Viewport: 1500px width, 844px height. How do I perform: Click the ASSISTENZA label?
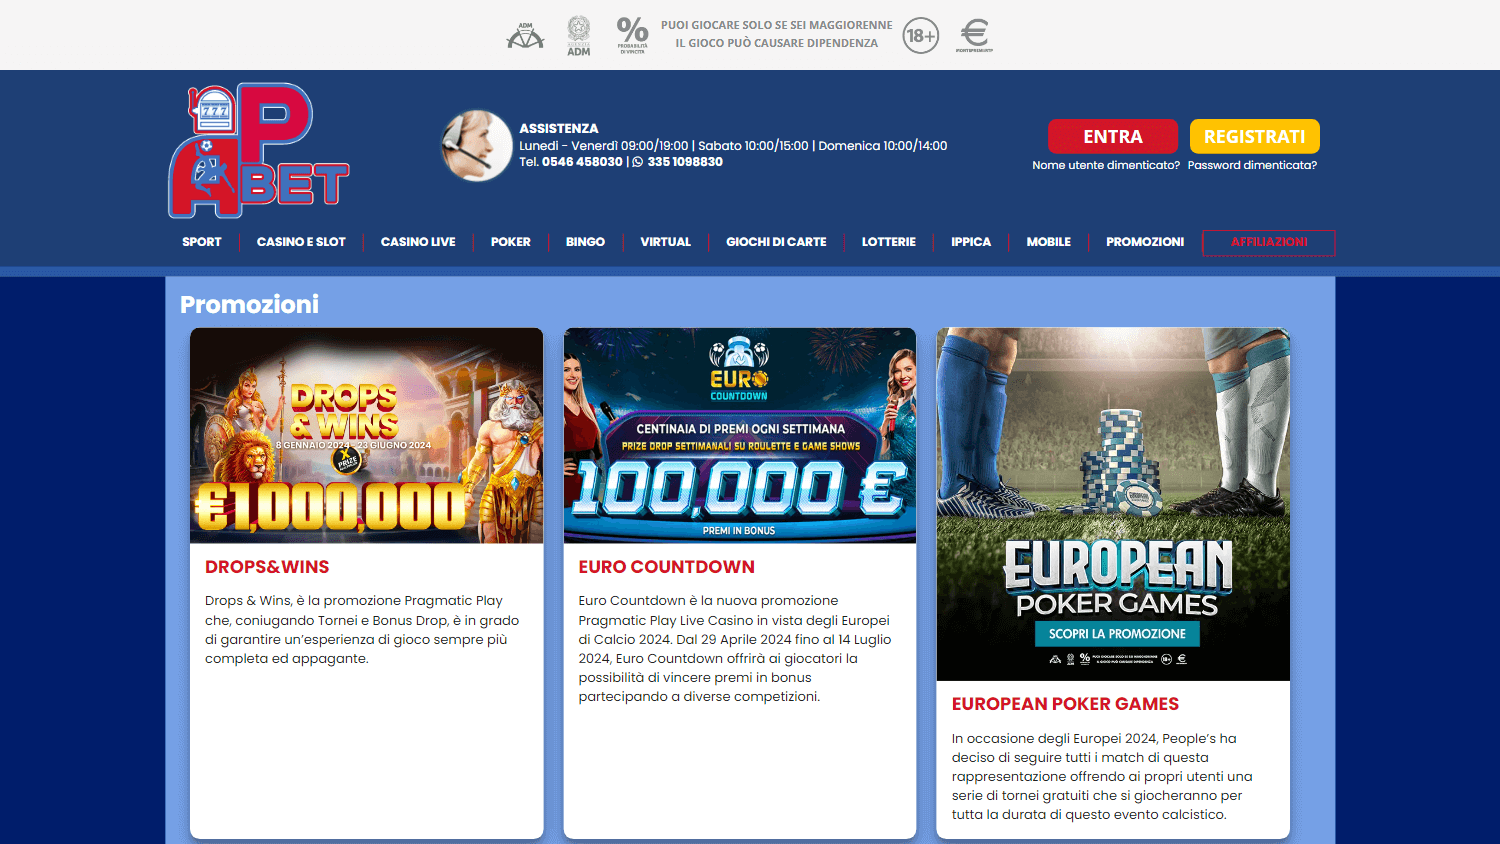[559, 128]
